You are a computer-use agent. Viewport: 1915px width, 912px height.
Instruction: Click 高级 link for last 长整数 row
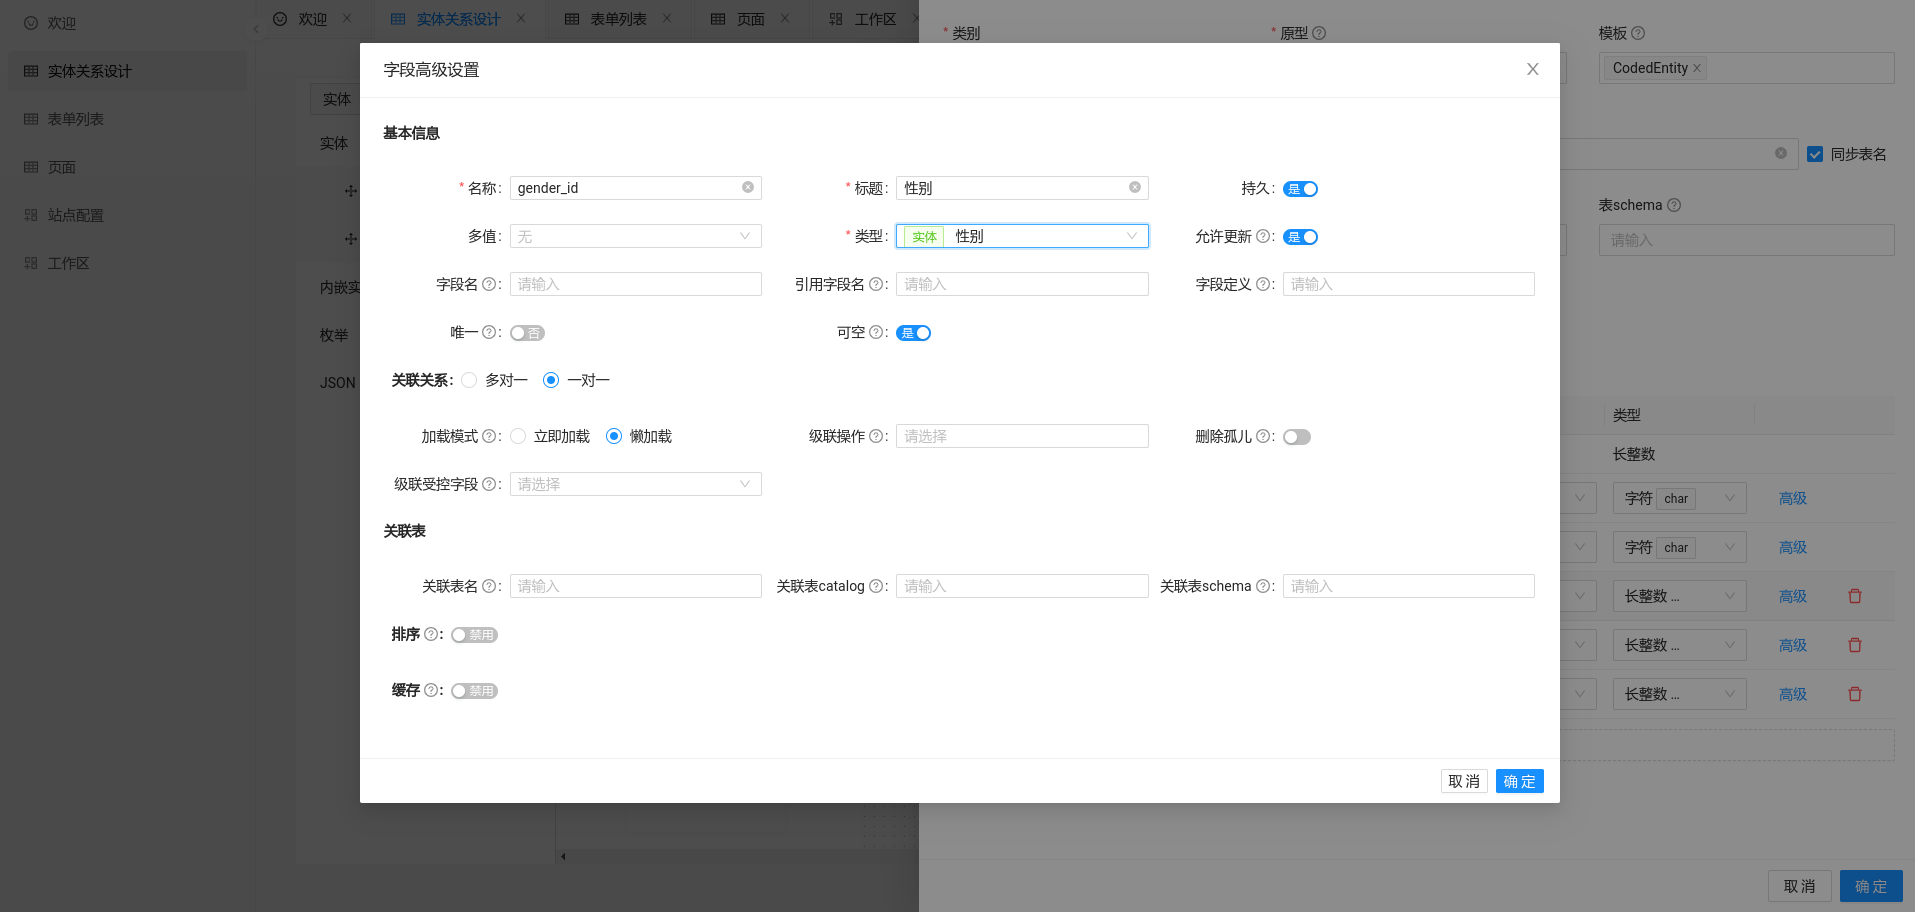point(1793,694)
